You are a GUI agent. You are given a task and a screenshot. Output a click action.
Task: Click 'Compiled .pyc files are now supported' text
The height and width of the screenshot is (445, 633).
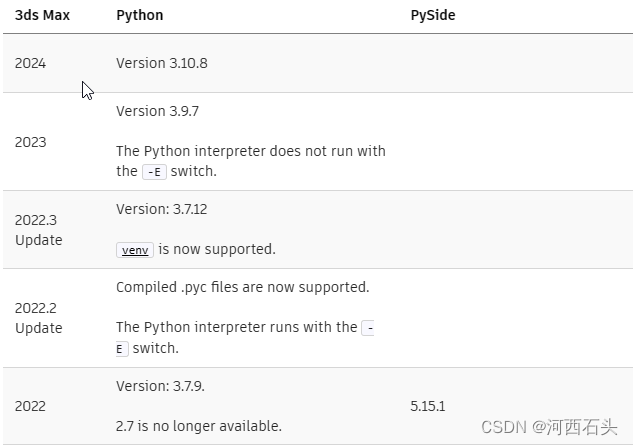[243, 287]
